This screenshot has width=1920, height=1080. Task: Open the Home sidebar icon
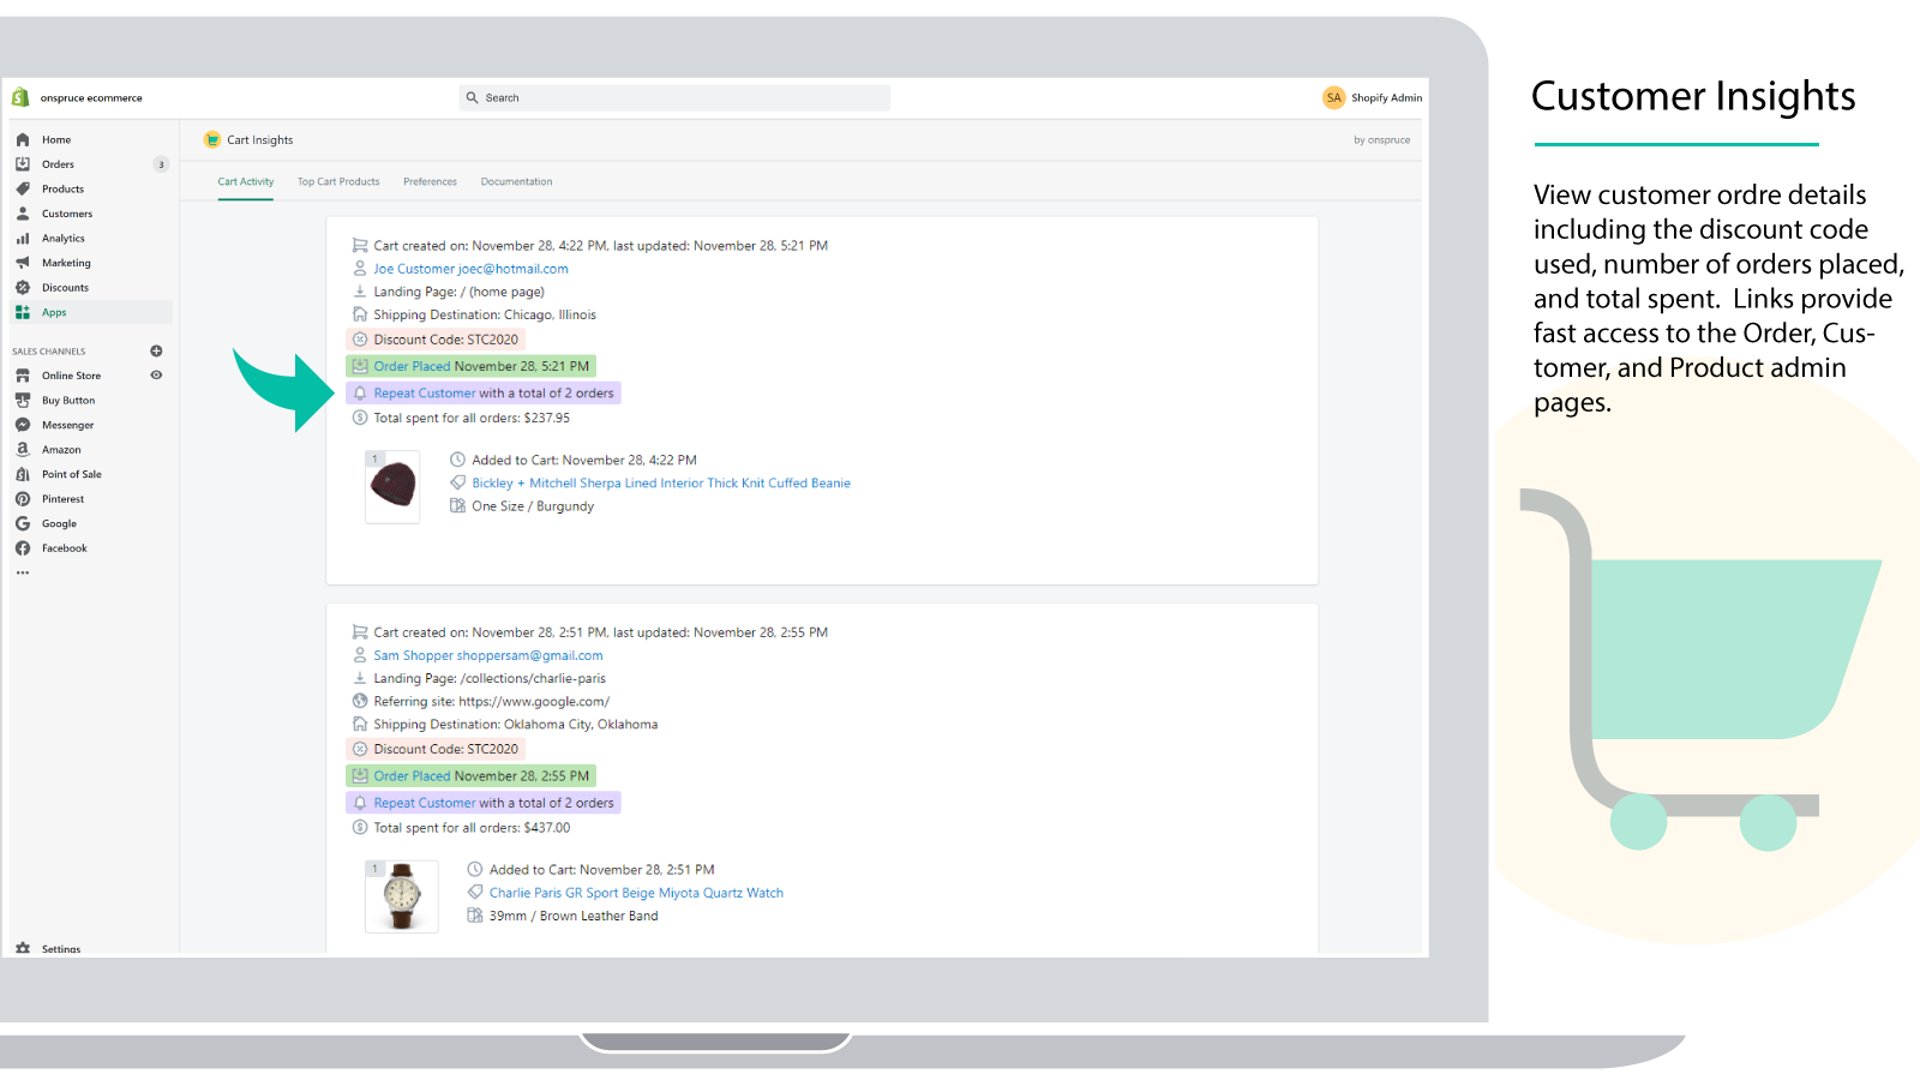coord(23,140)
